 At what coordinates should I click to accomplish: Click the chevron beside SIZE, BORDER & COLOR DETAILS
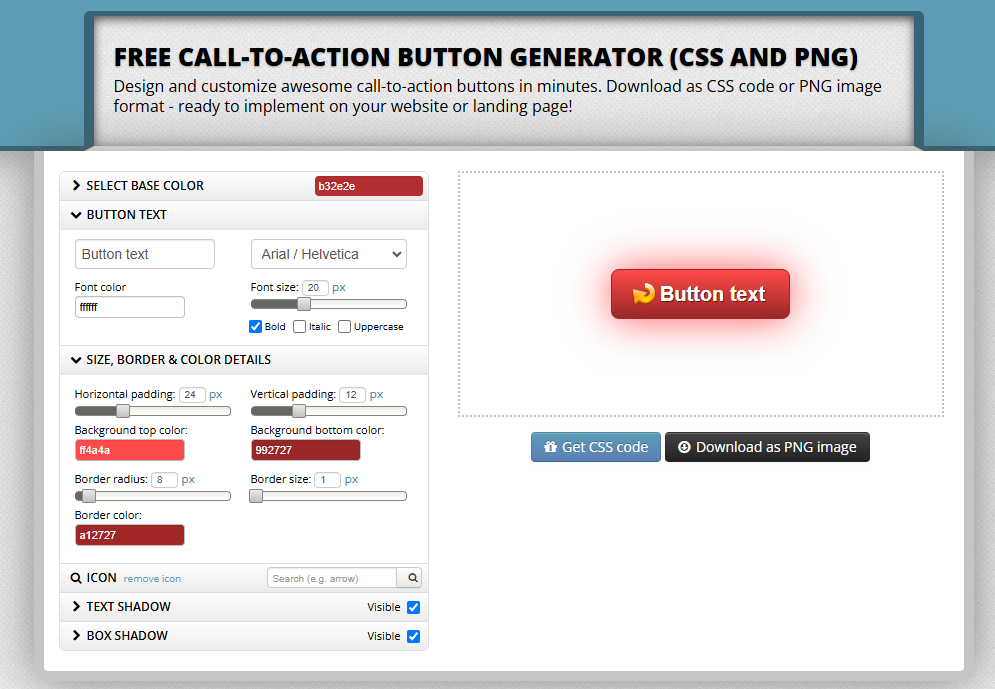pos(76,360)
